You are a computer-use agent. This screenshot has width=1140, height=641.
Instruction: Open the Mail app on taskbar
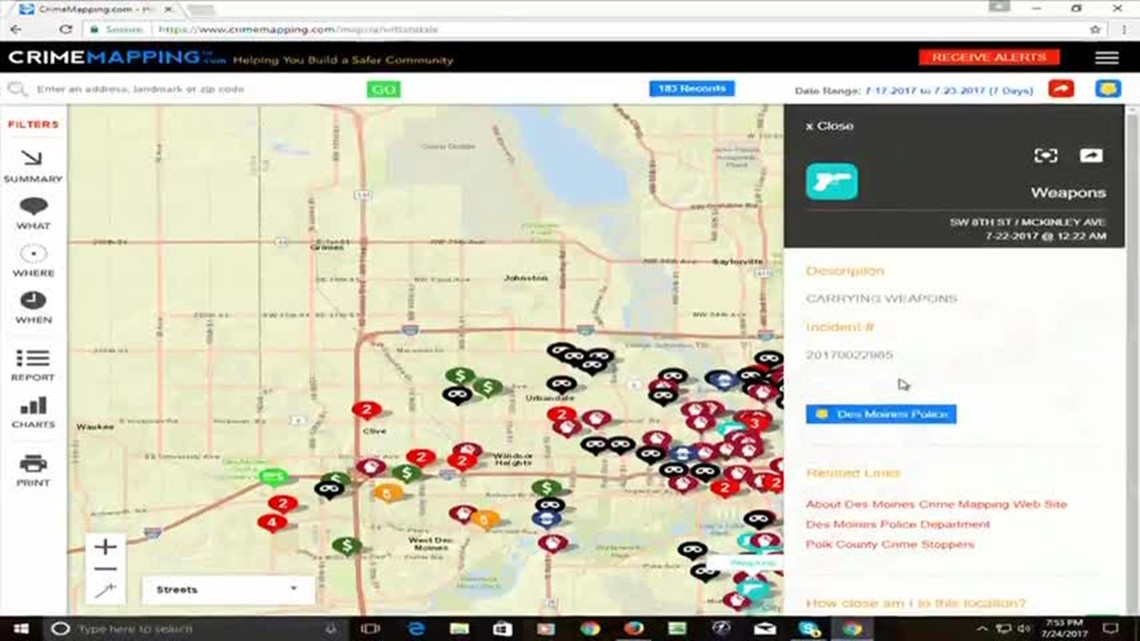pyautogui.click(x=764, y=629)
